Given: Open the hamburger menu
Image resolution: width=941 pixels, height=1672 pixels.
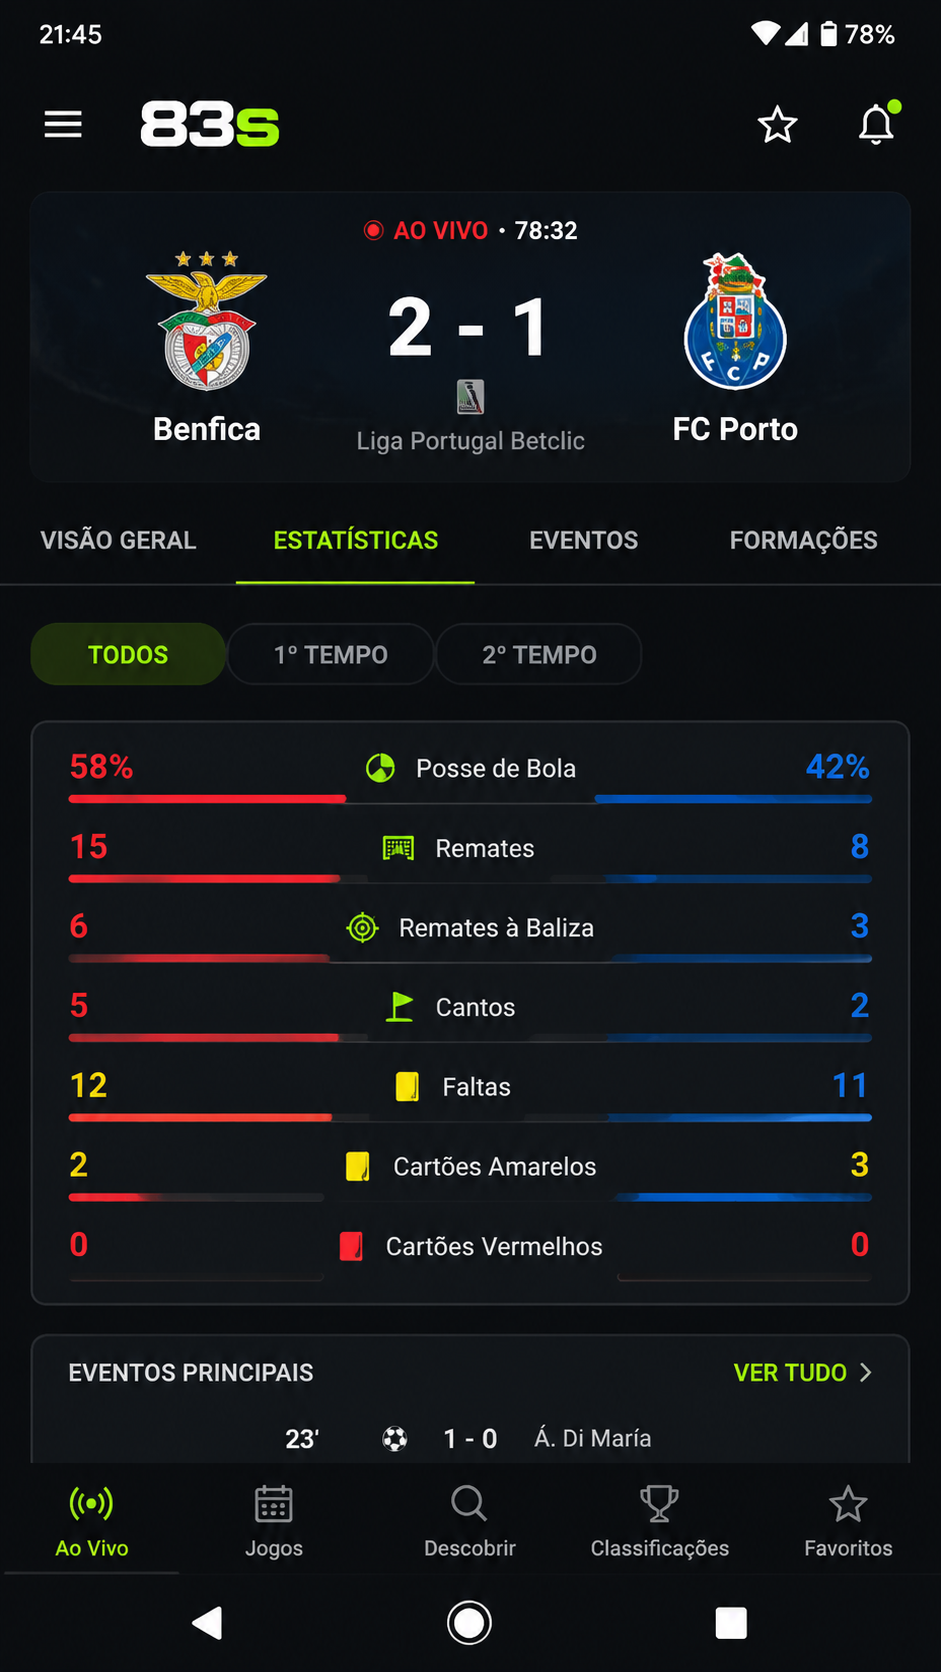Looking at the screenshot, I should coord(63,125).
